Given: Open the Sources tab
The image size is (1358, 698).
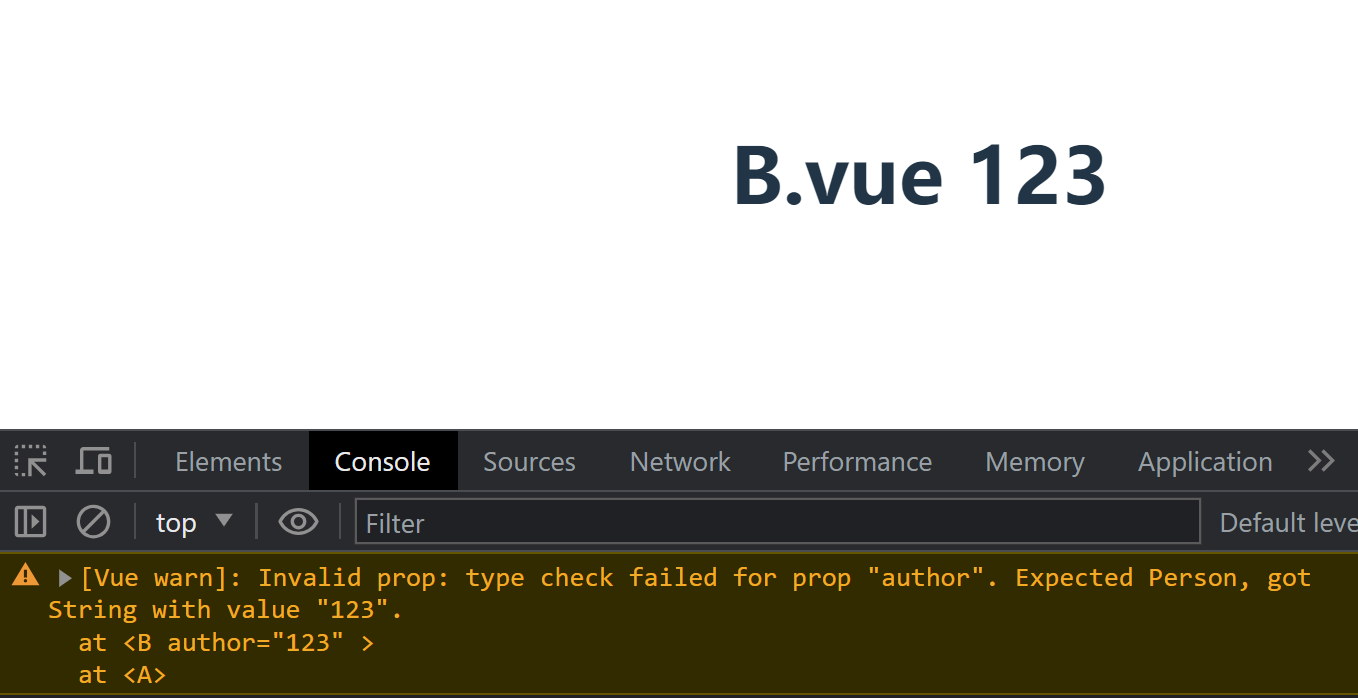Looking at the screenshot, I should [529, 461].
